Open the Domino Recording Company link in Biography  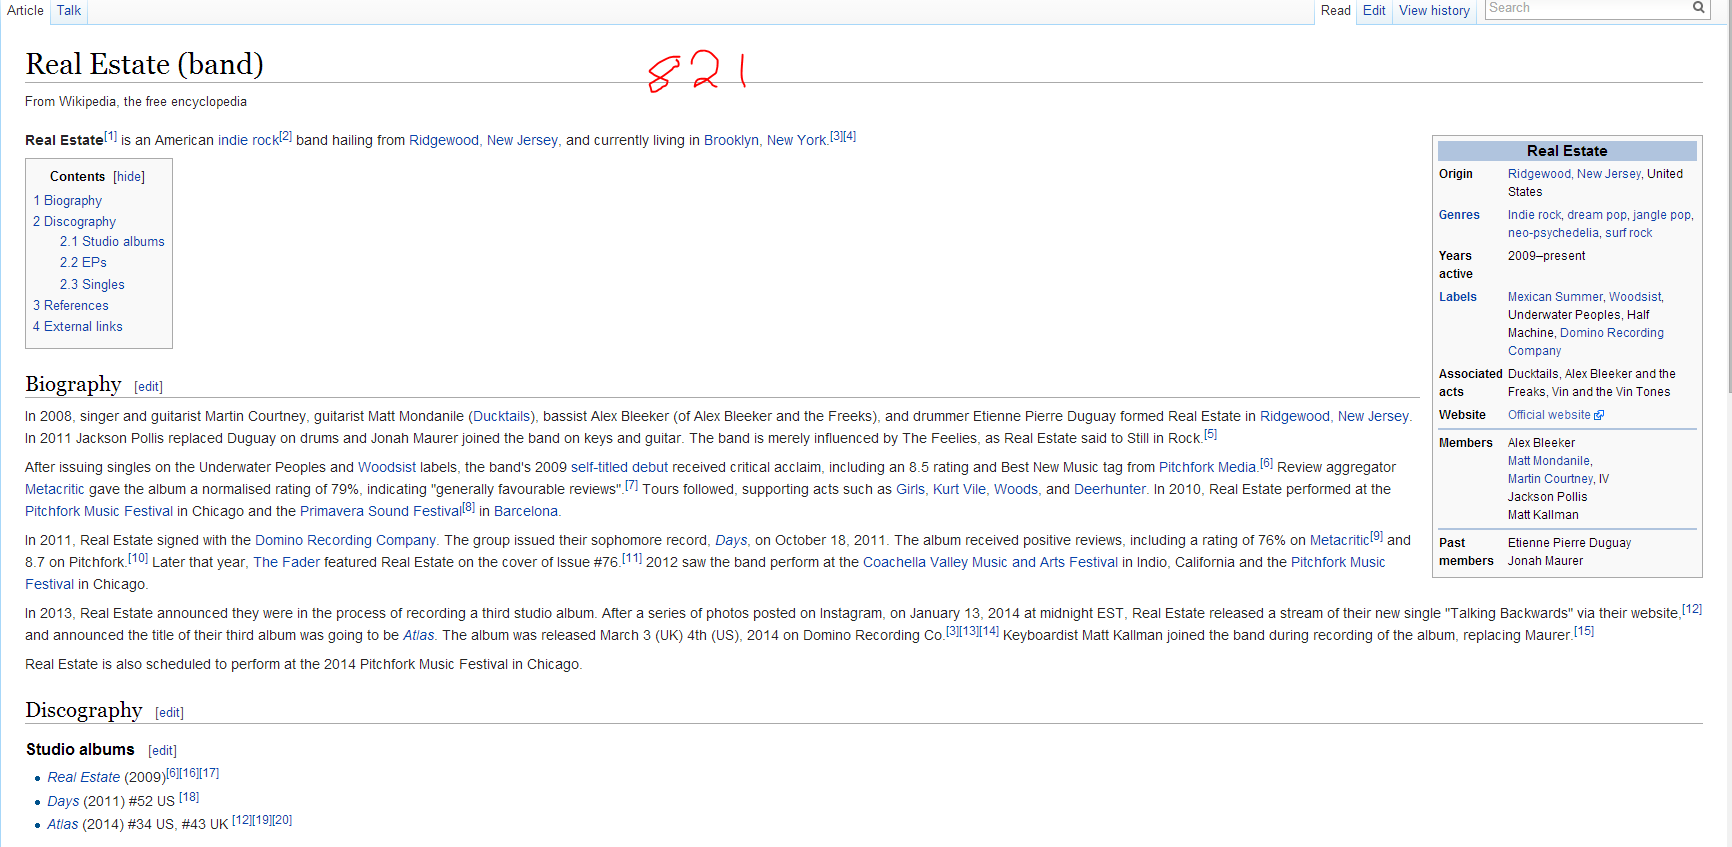pyautogui.click(x=345, y=540)
